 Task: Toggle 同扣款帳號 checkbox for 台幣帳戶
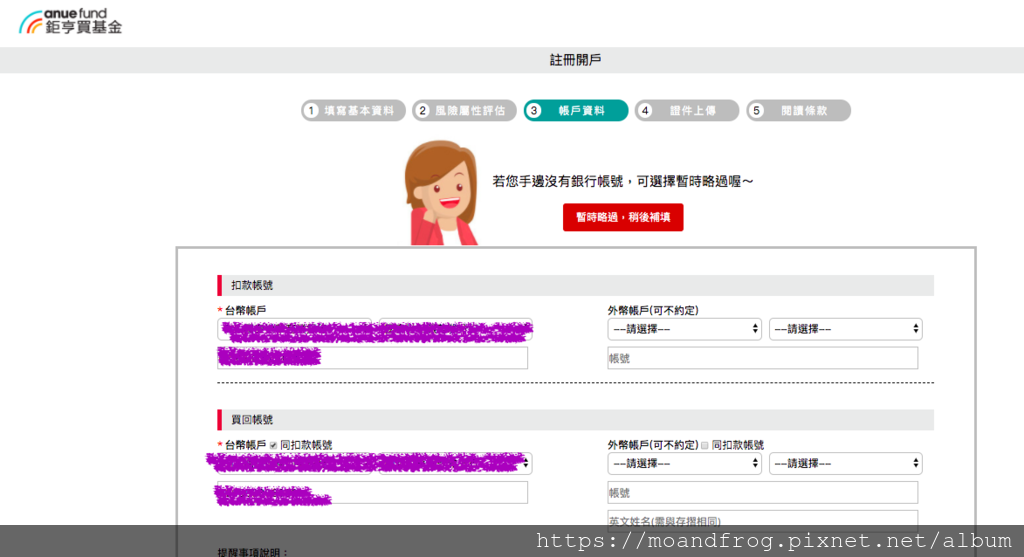tap(274, 445)
